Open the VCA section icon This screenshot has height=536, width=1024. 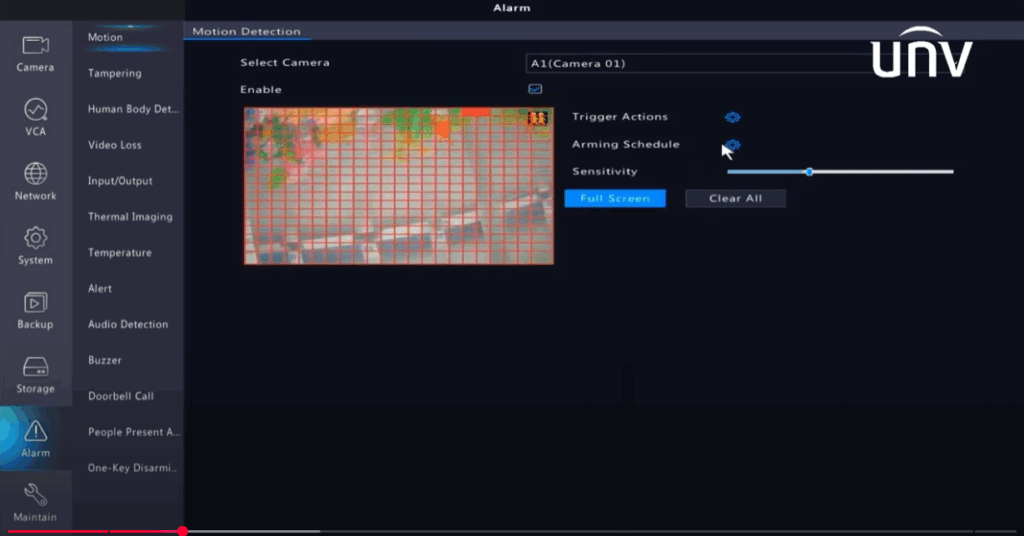coord(36,110)
